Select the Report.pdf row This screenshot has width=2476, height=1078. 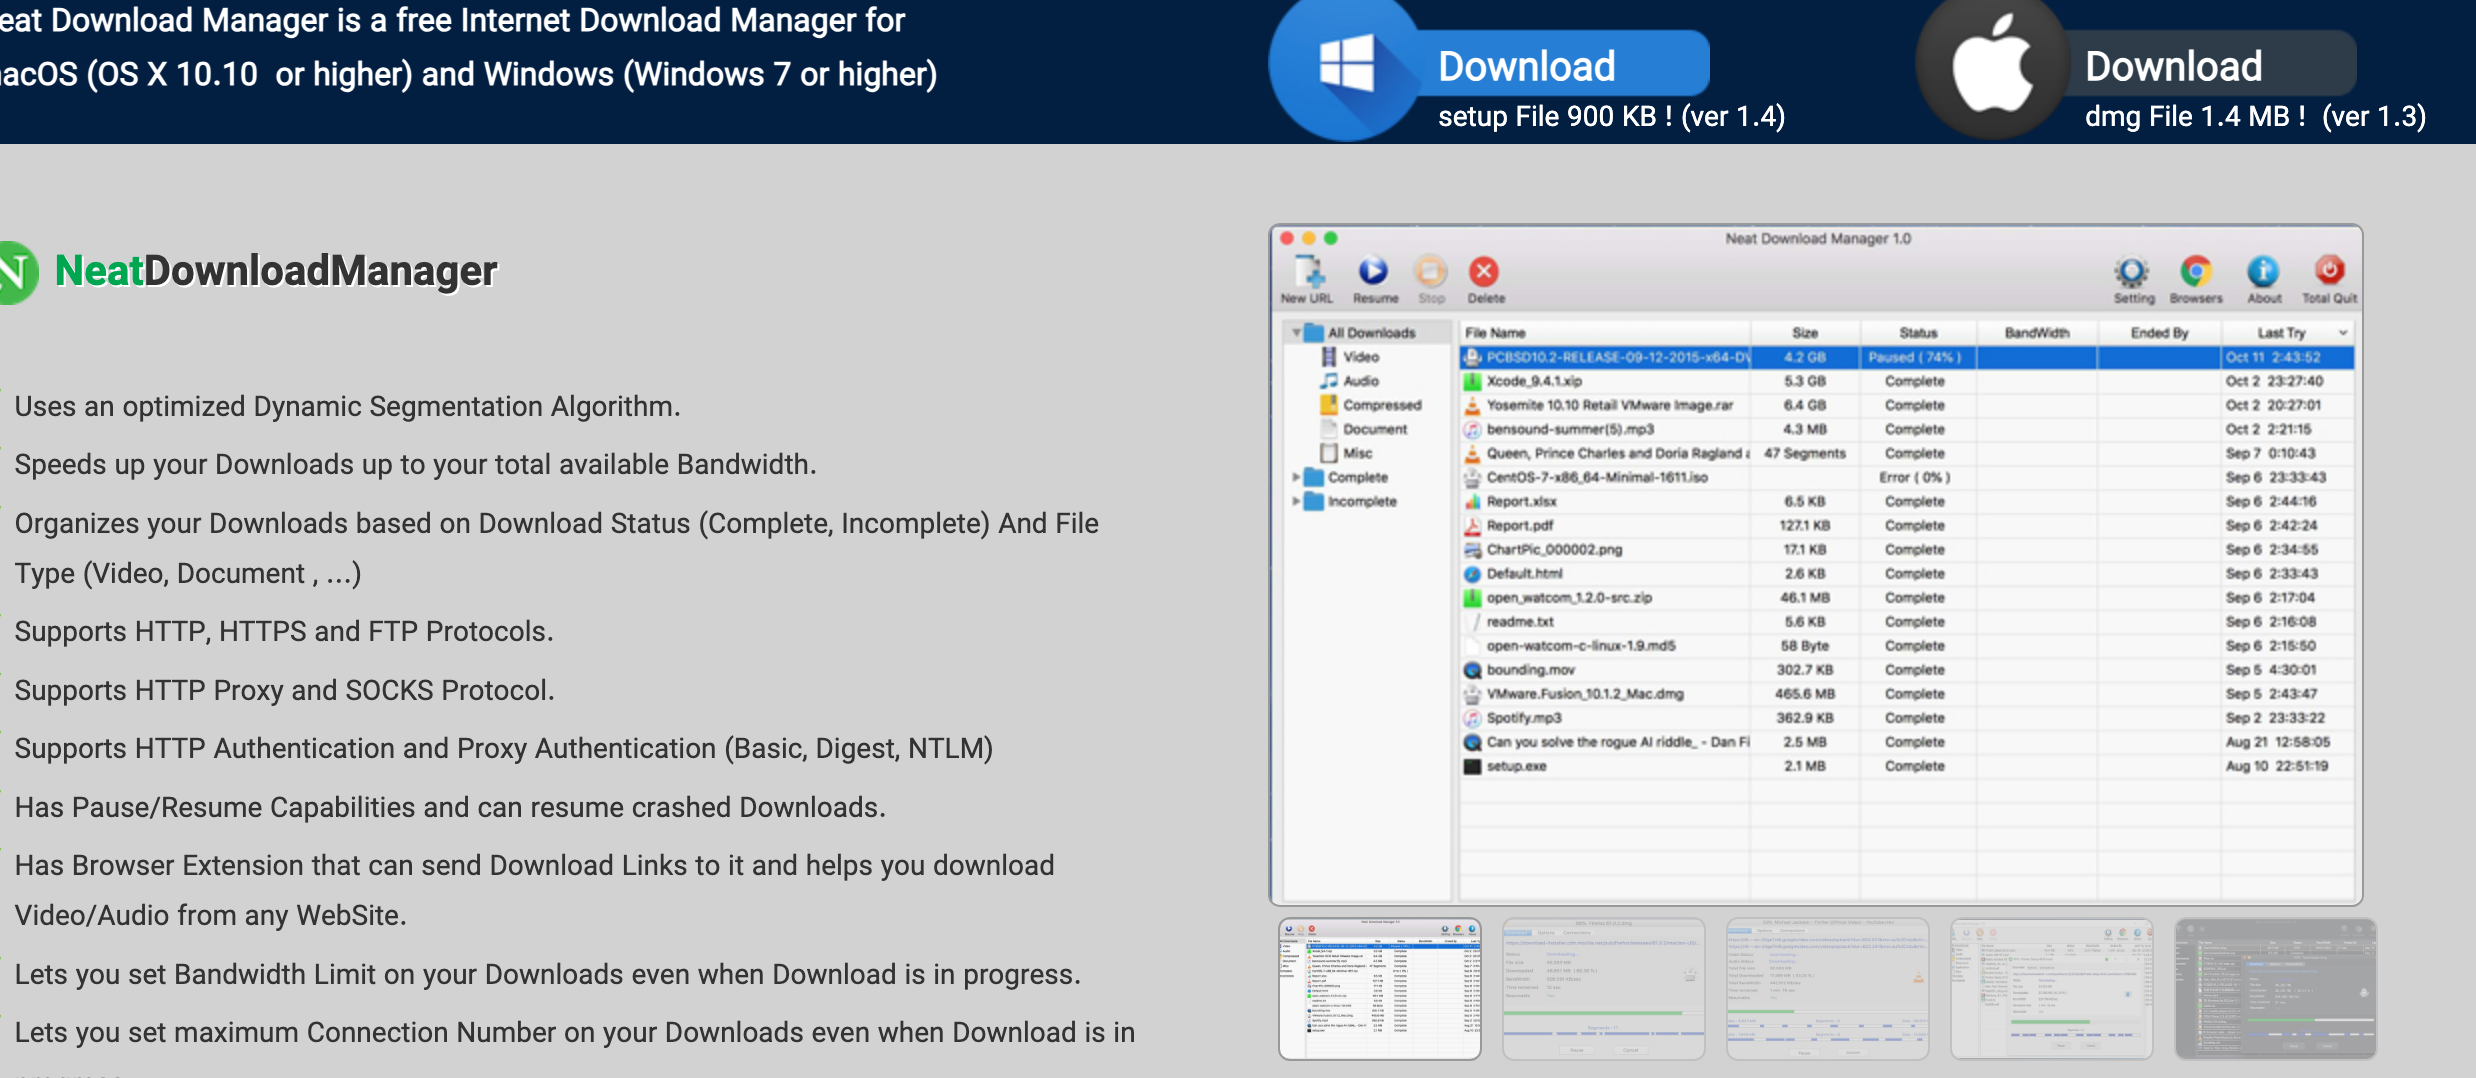pos(1907,525)
